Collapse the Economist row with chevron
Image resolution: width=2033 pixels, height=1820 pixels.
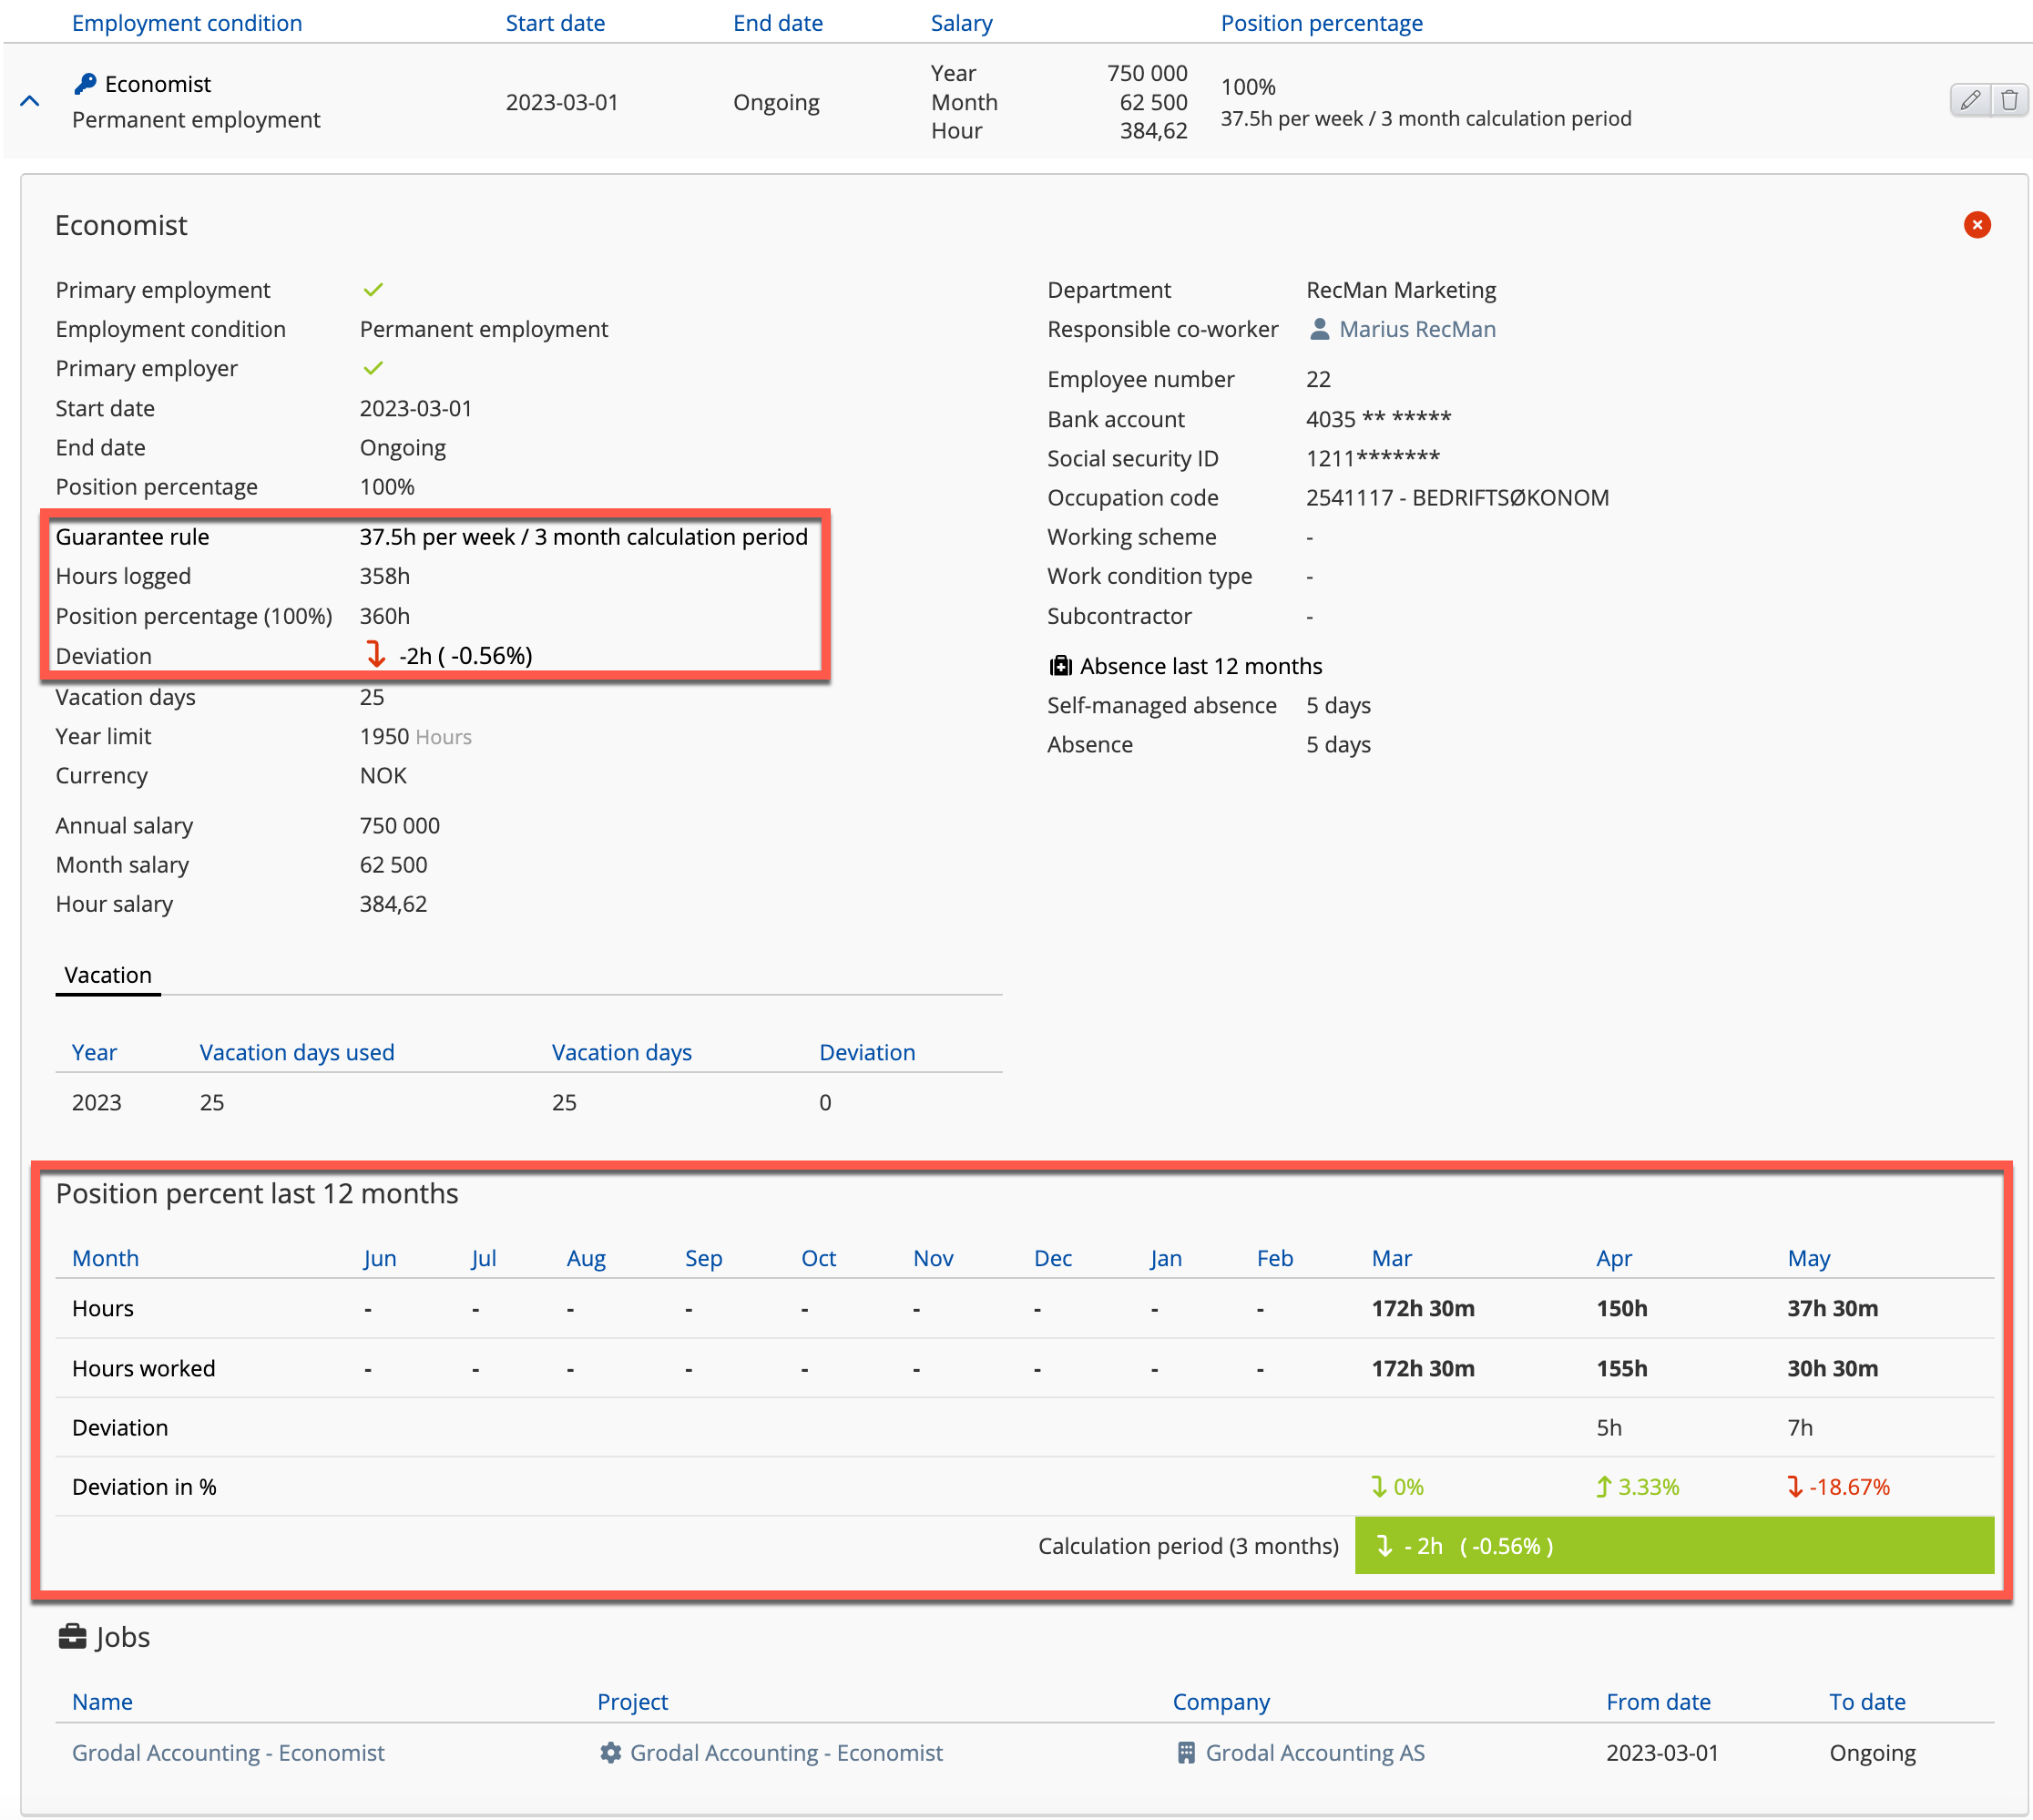[x=30, y=101]
